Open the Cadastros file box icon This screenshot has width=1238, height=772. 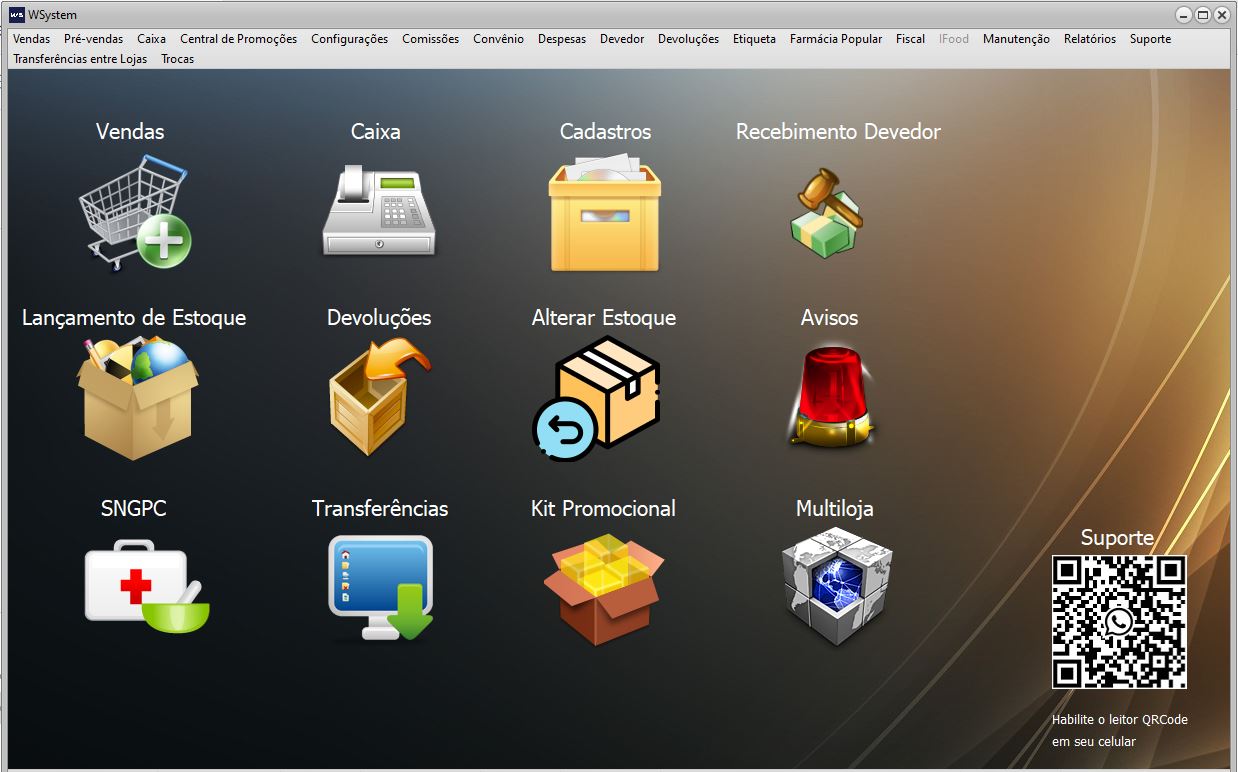(x=604, y=213)
